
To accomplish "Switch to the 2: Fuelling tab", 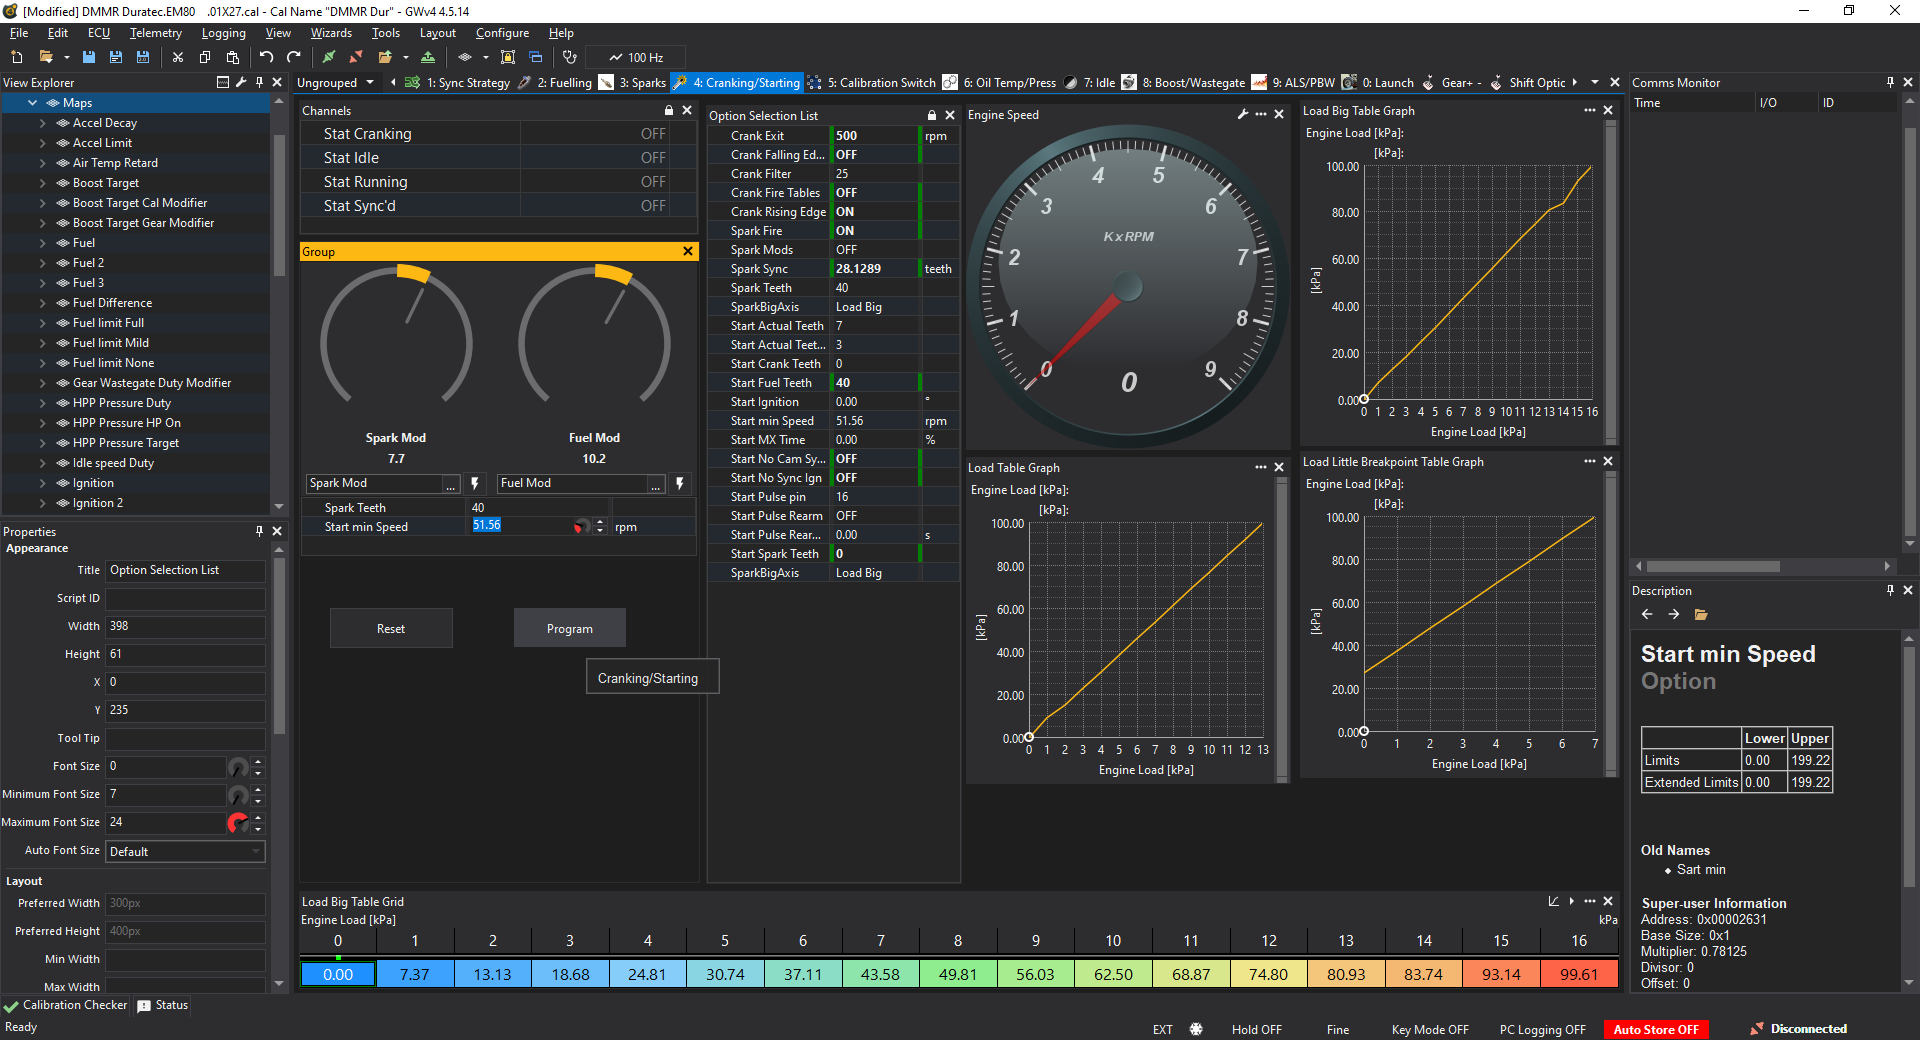I will point(555,83).
